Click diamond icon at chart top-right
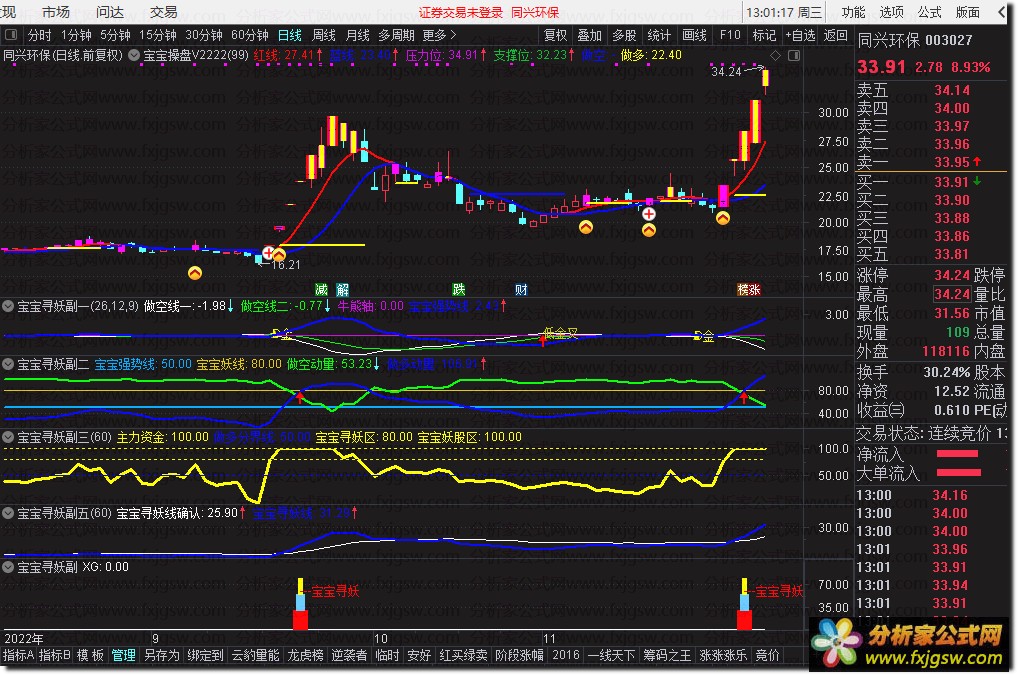Screen dimensions: 1019x675 (x=775, y=56)
